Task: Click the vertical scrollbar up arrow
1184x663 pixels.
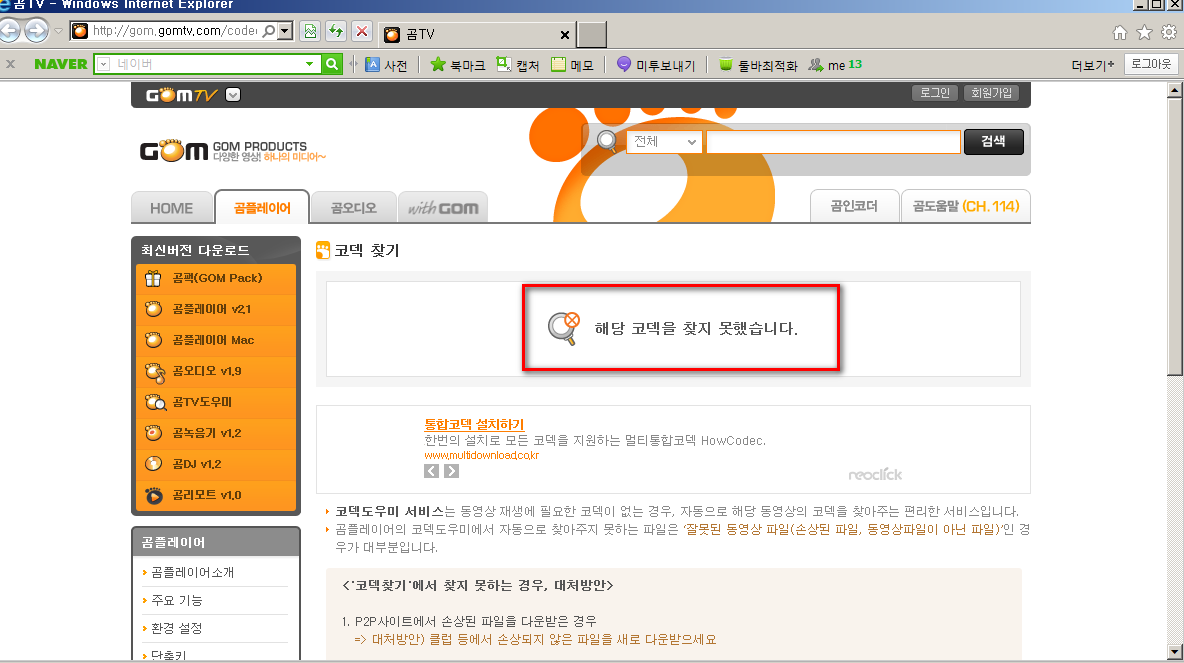Action: [x=1174, y=90]
